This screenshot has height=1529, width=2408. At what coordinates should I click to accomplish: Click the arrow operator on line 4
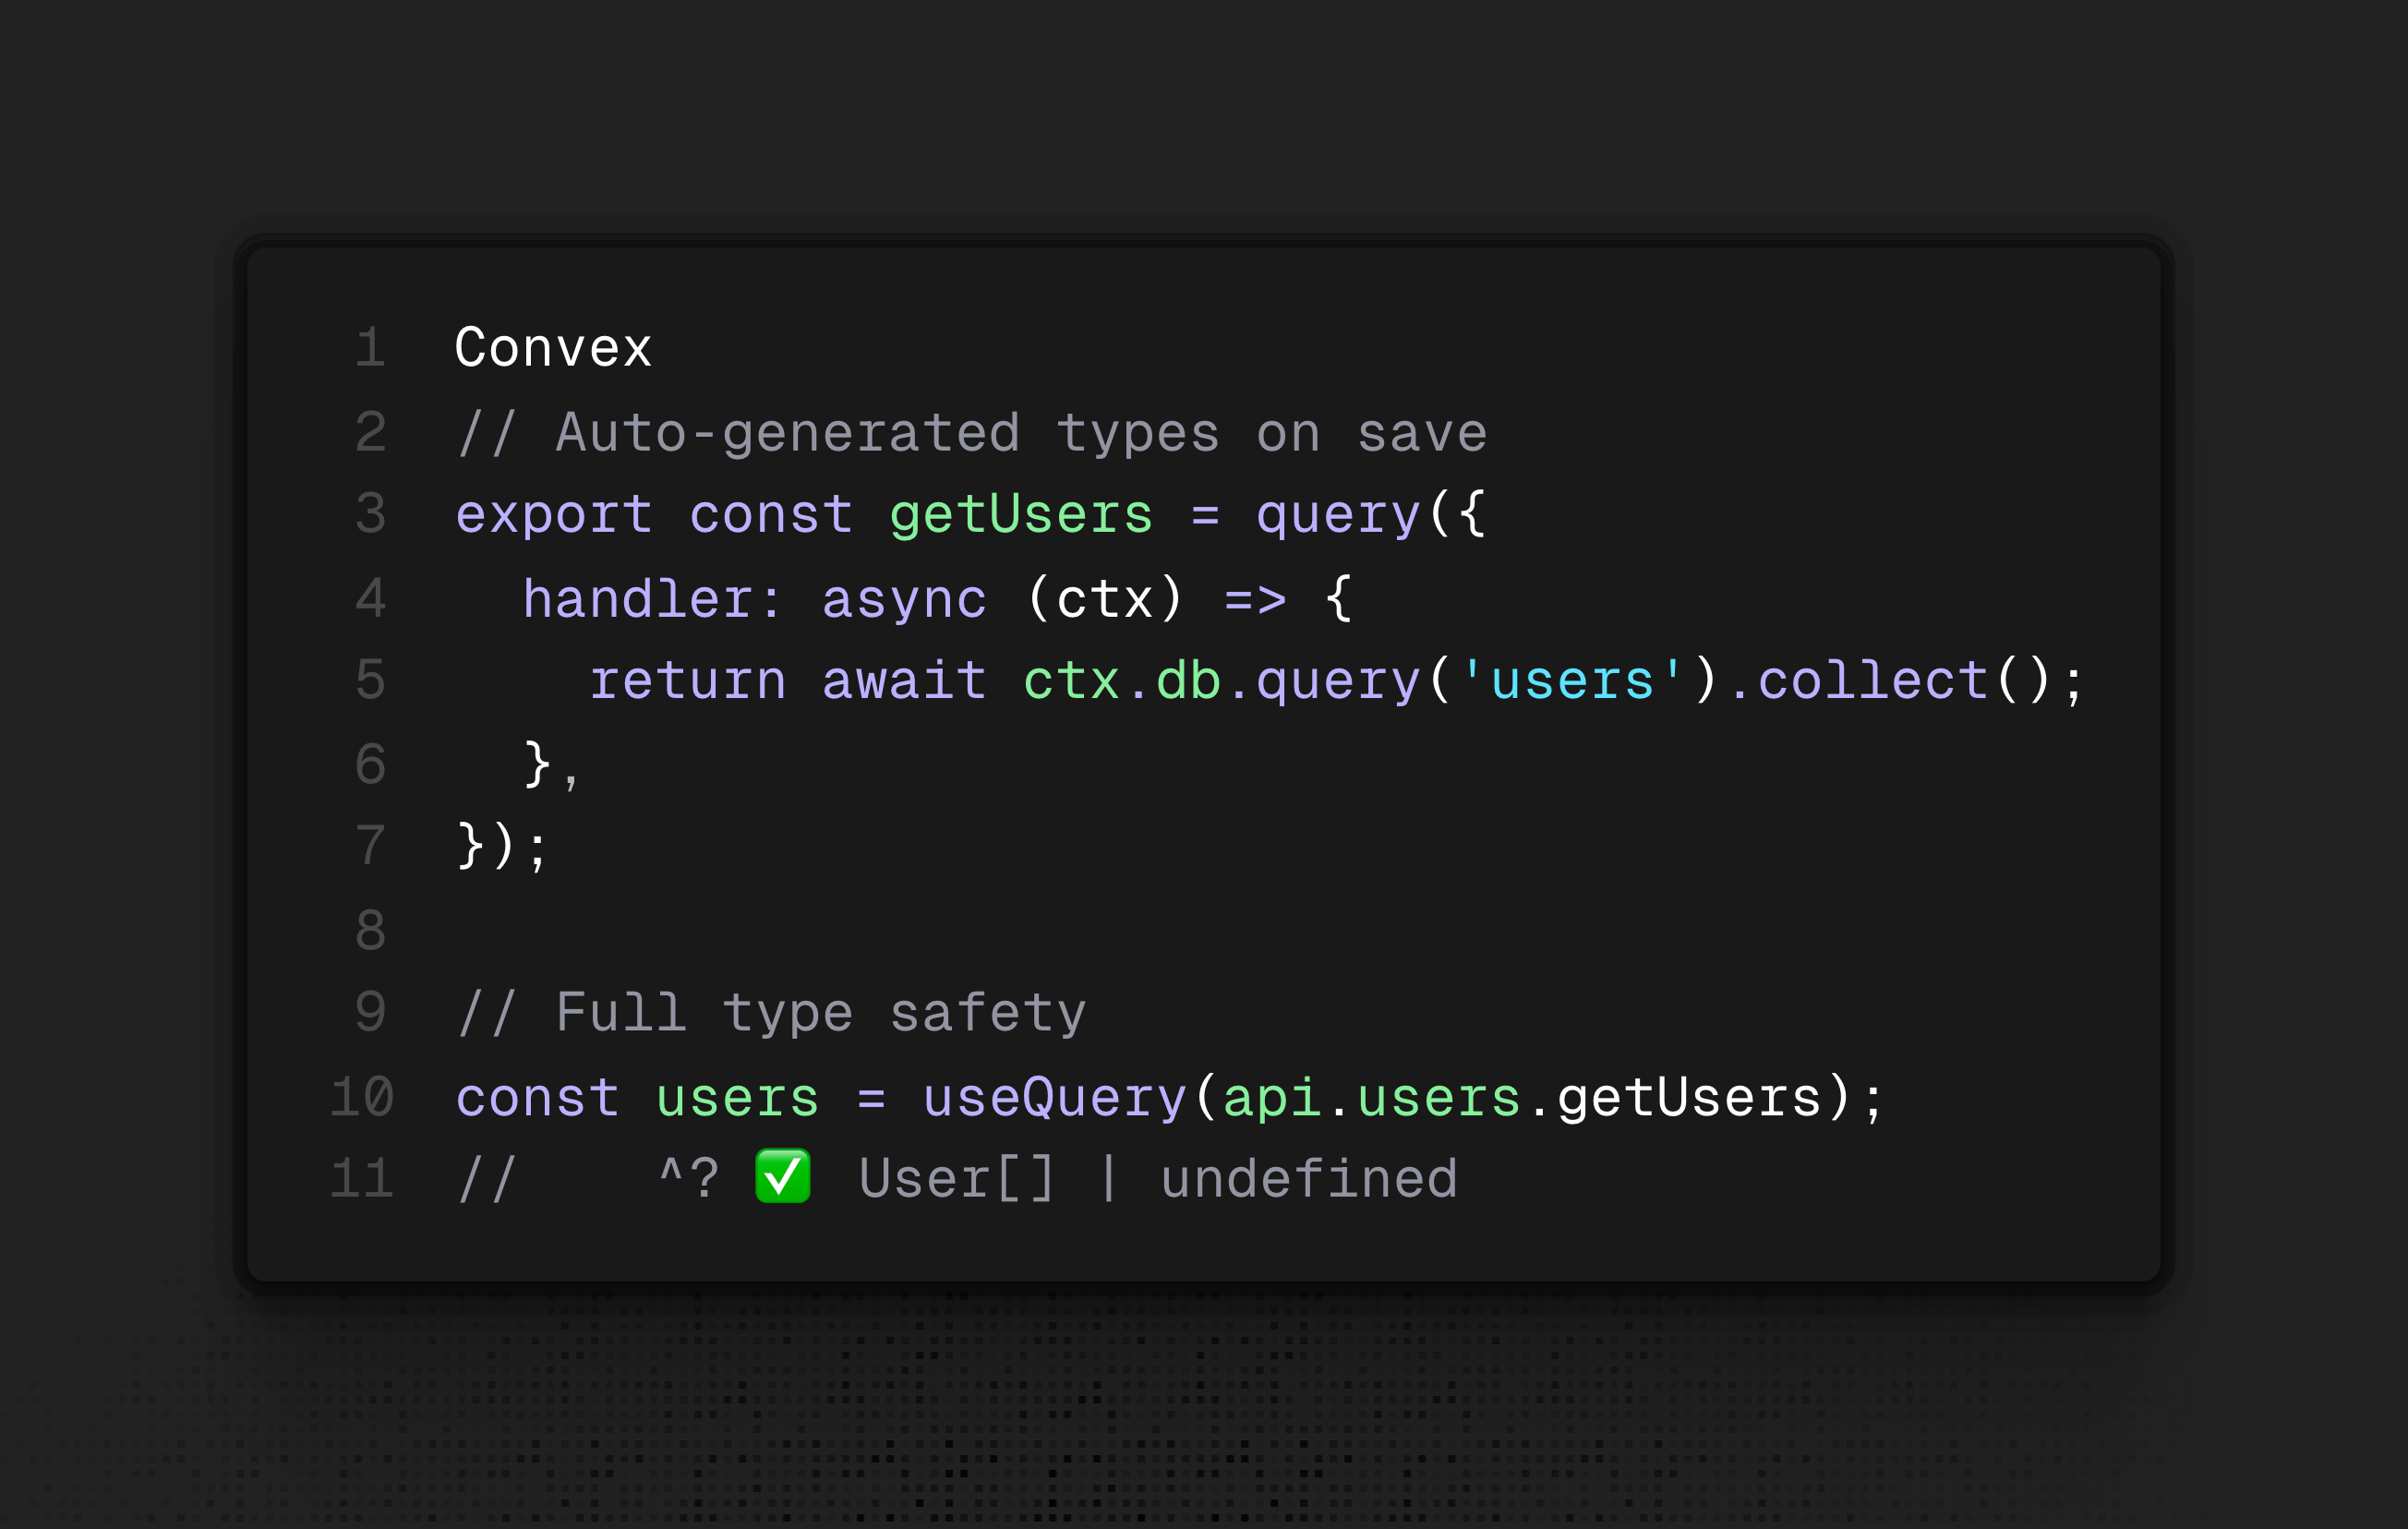[1255, 600]
